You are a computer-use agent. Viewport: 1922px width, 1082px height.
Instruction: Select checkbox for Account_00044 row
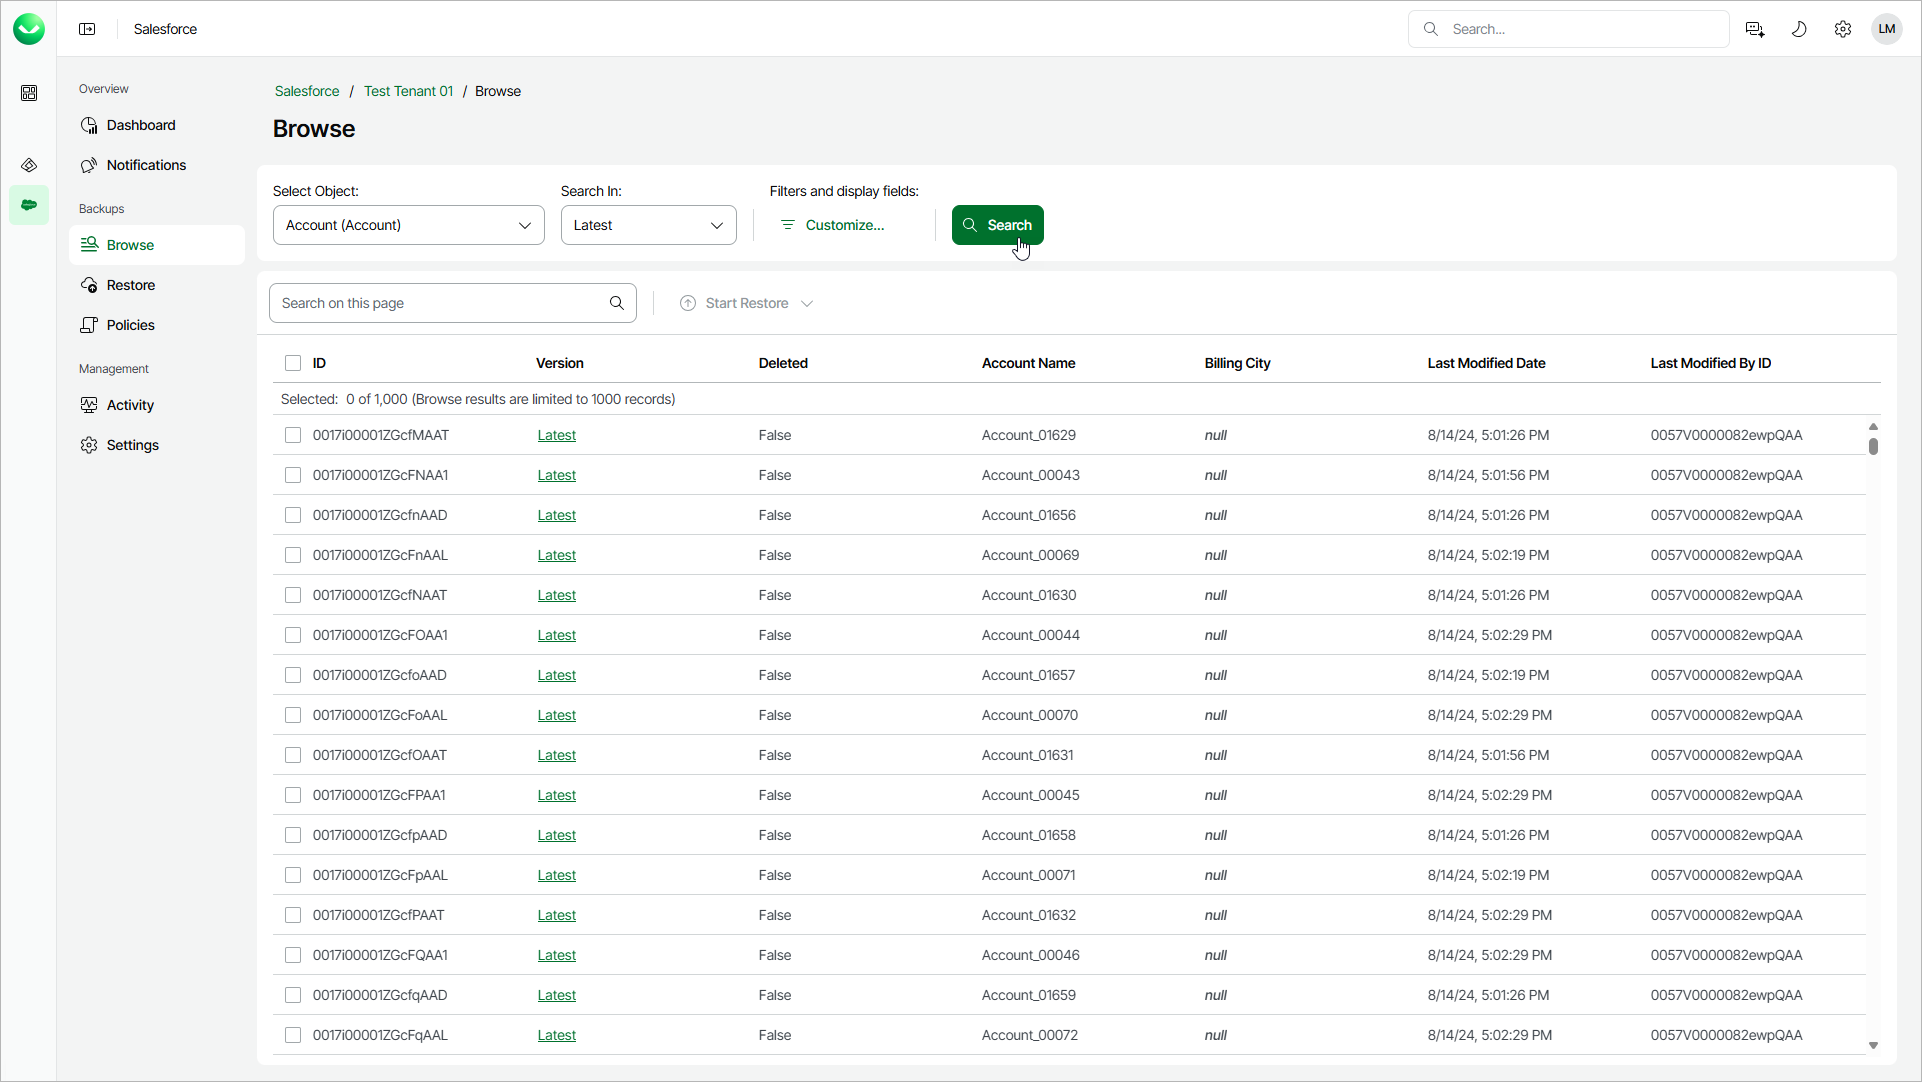[x=293, y=635]
